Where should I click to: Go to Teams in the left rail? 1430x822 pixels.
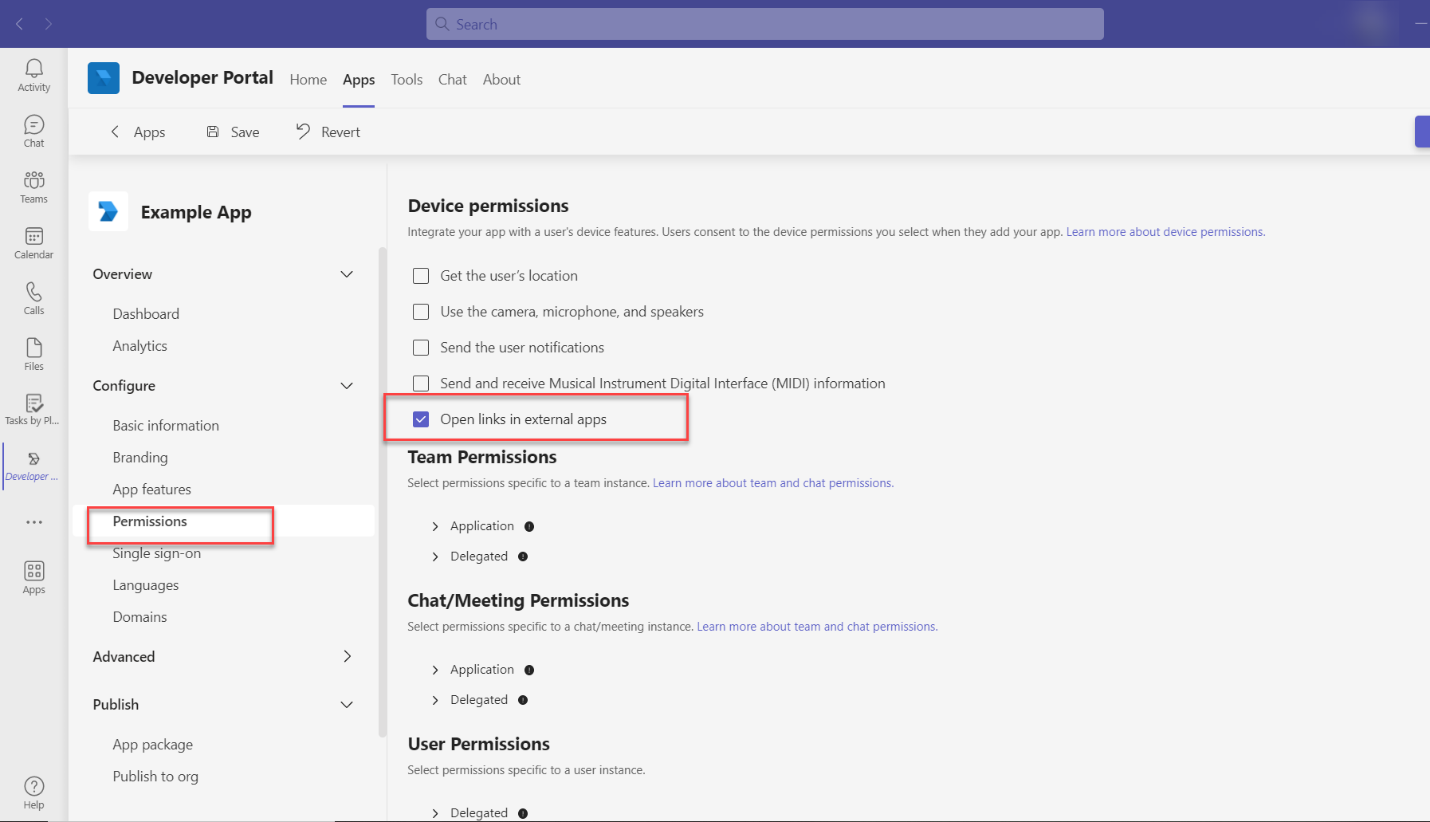34,187
